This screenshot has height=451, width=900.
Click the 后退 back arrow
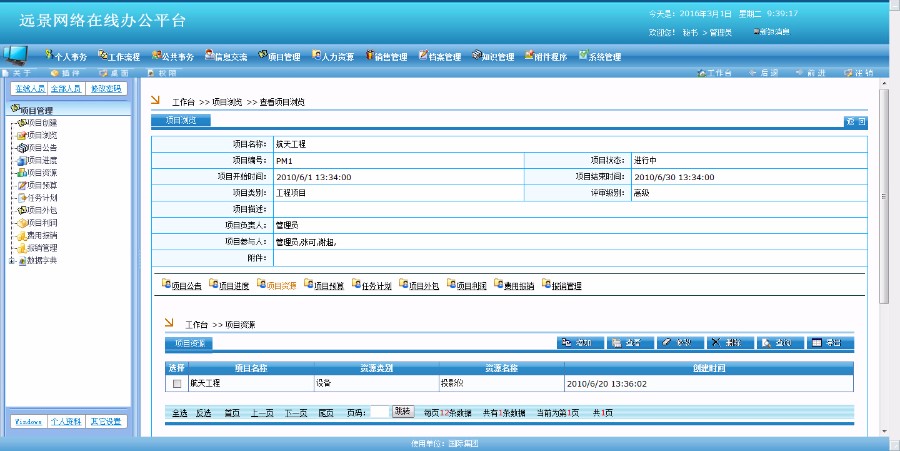[763, 73]
